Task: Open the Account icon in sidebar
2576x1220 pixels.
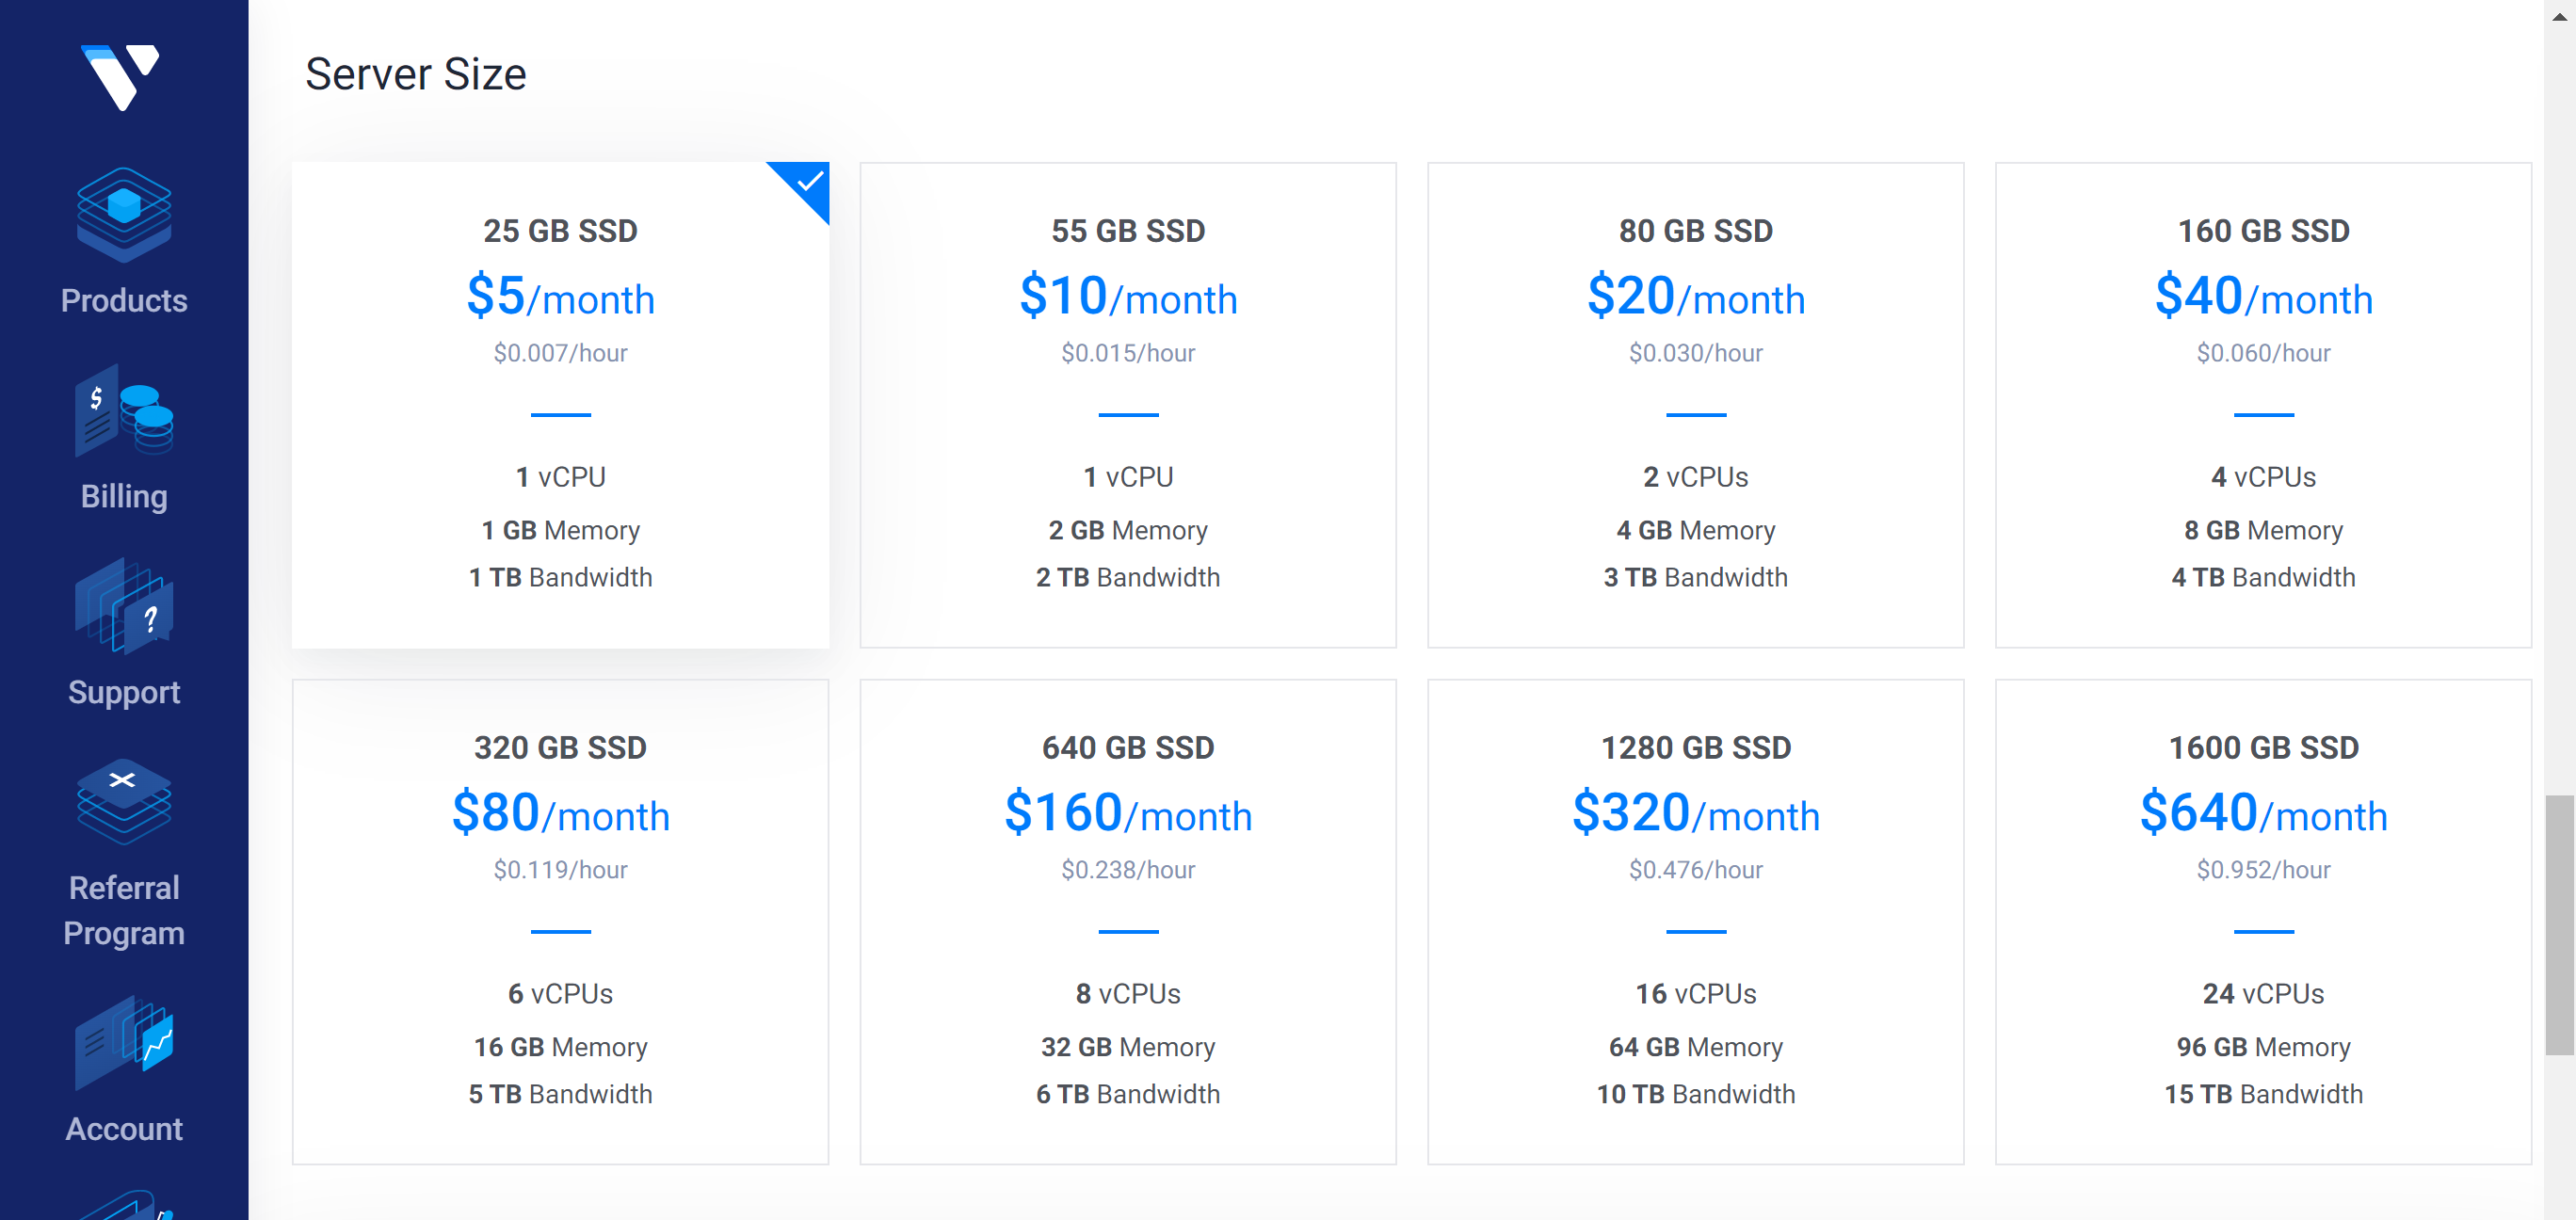Action: tap(124, 1042)
